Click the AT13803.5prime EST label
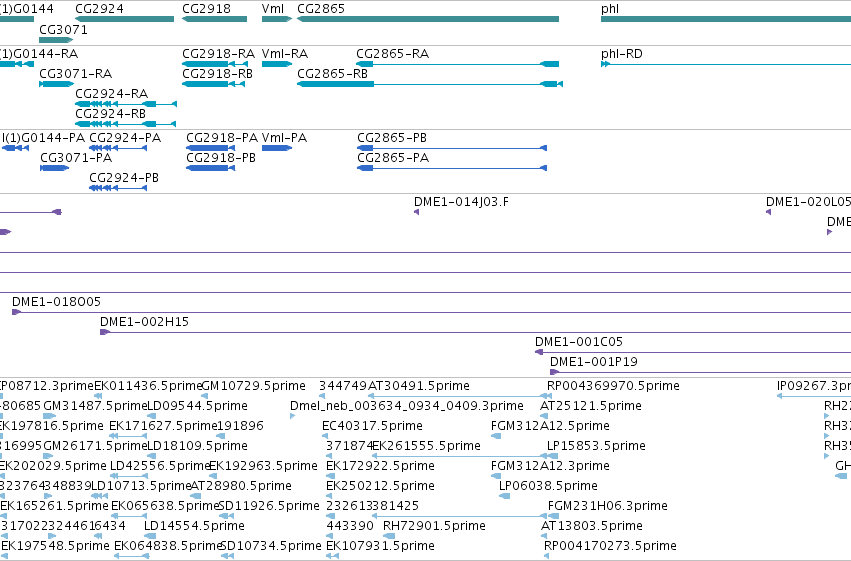 592,526
